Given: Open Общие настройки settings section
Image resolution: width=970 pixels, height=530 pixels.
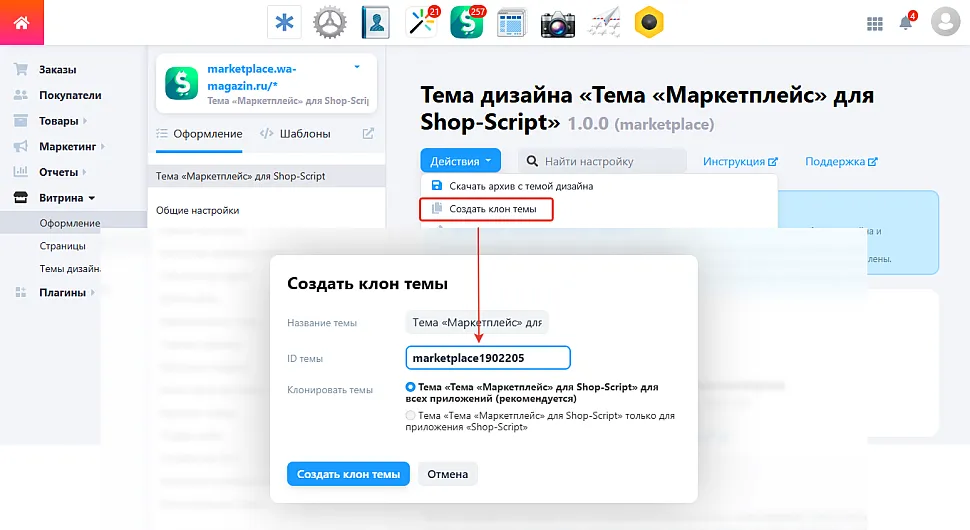Looking at the screenshot, I should tap(197, 210).
